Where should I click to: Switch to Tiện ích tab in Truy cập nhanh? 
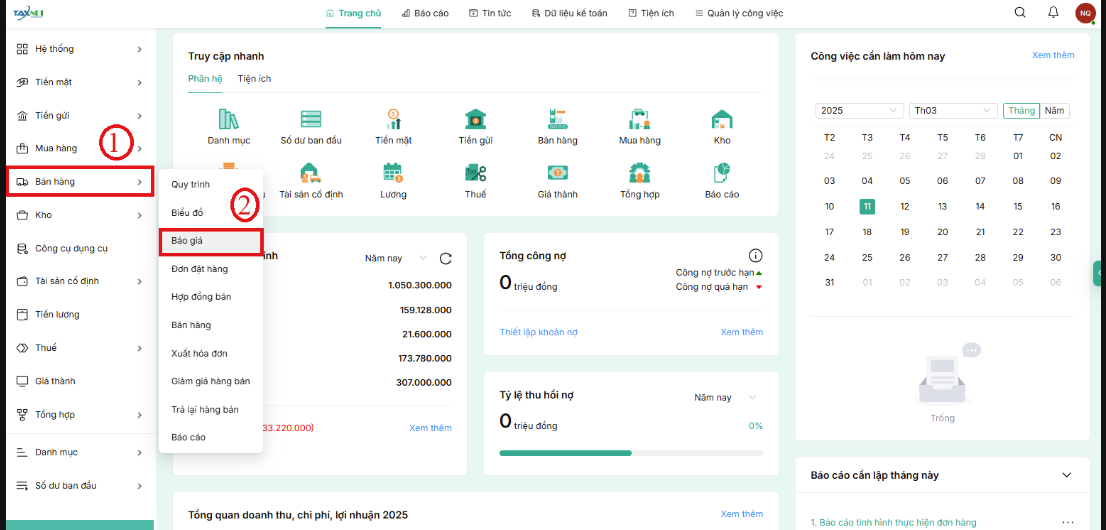point(254,79)
